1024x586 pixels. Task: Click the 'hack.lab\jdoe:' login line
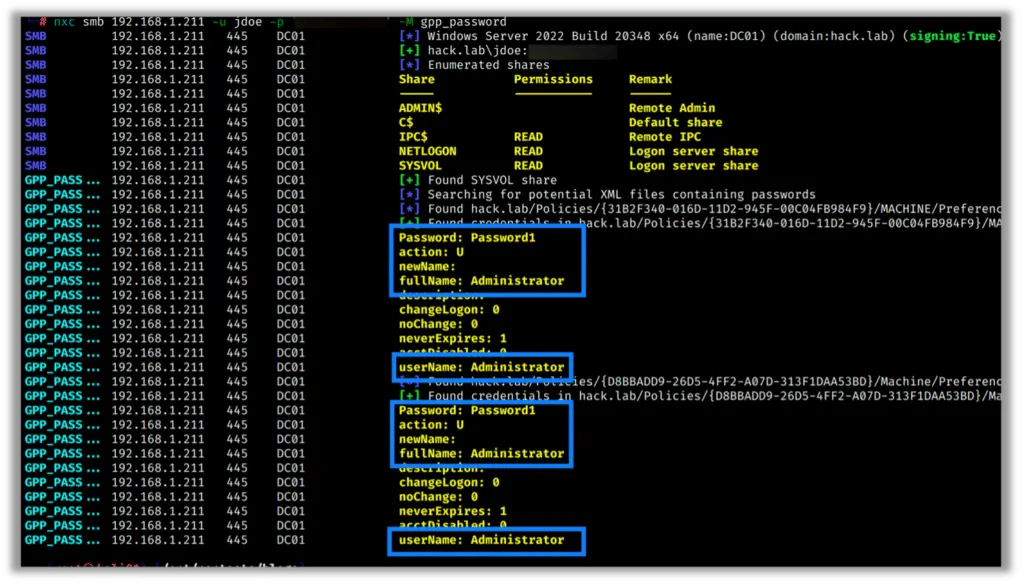pos(477,50)
